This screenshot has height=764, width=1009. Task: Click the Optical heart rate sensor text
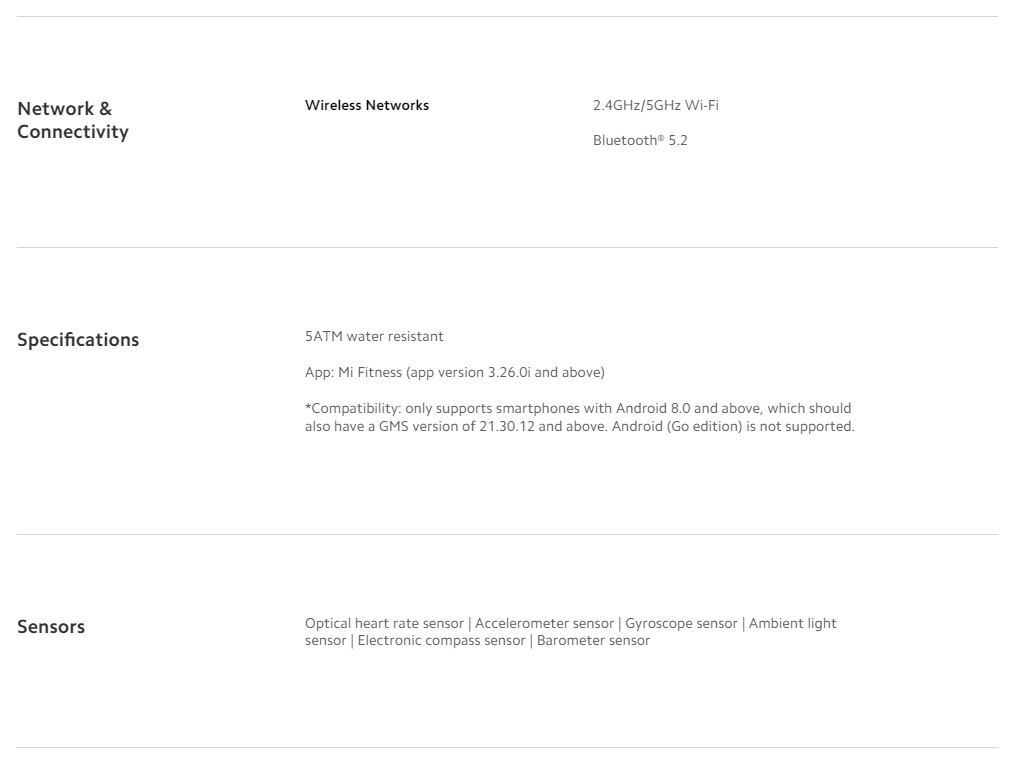(384, 624)
